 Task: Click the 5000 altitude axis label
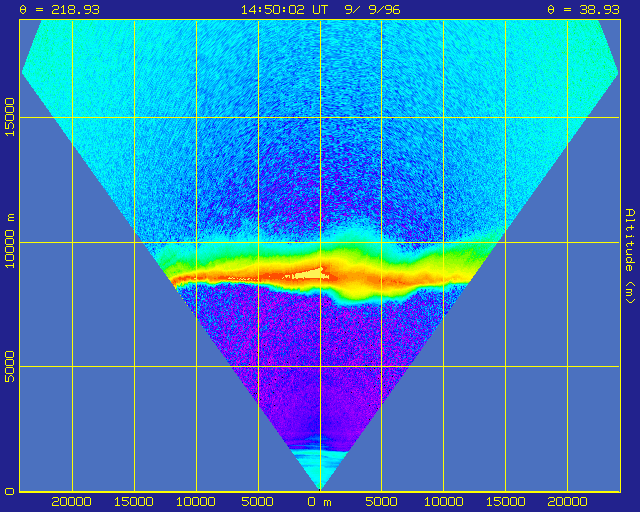[x=10, y=366]
